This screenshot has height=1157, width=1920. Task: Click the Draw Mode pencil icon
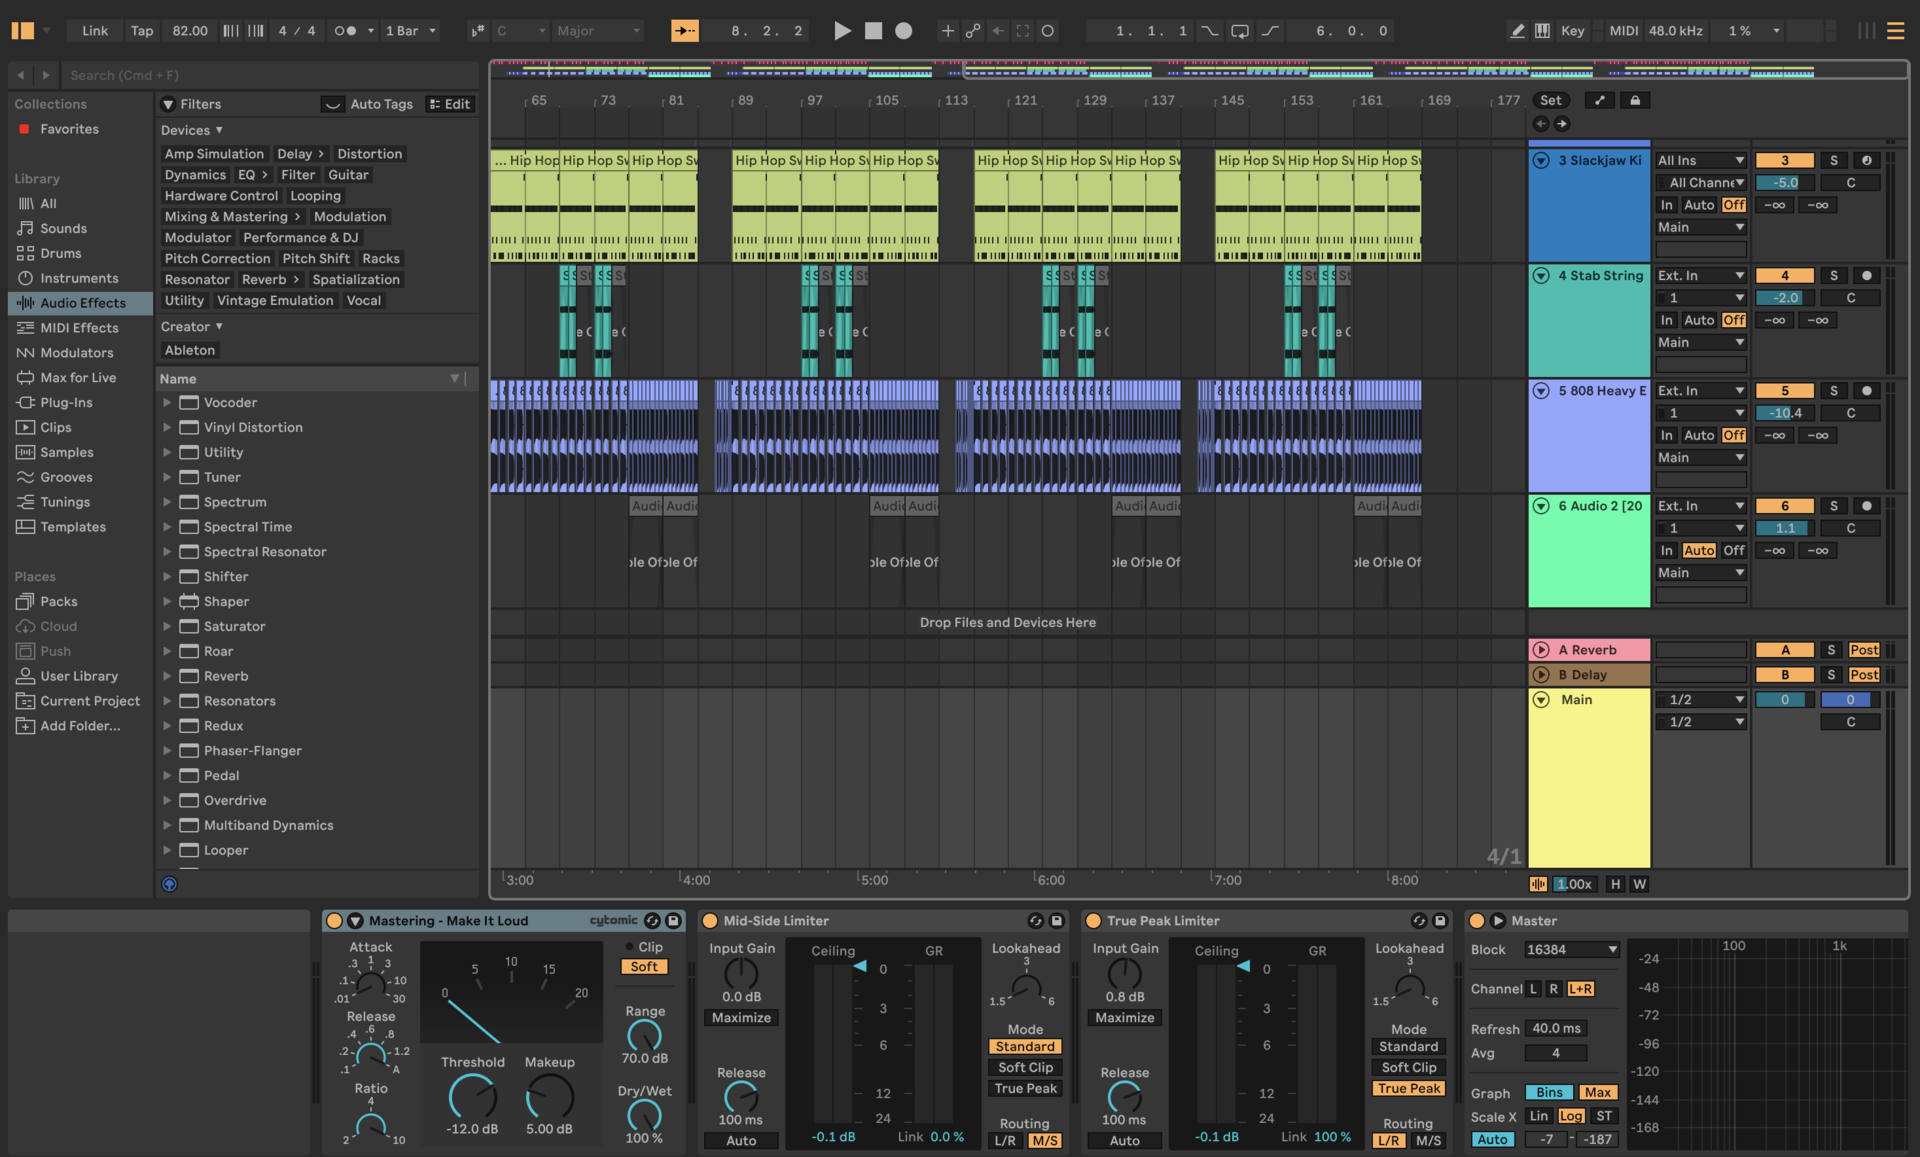1517,31
